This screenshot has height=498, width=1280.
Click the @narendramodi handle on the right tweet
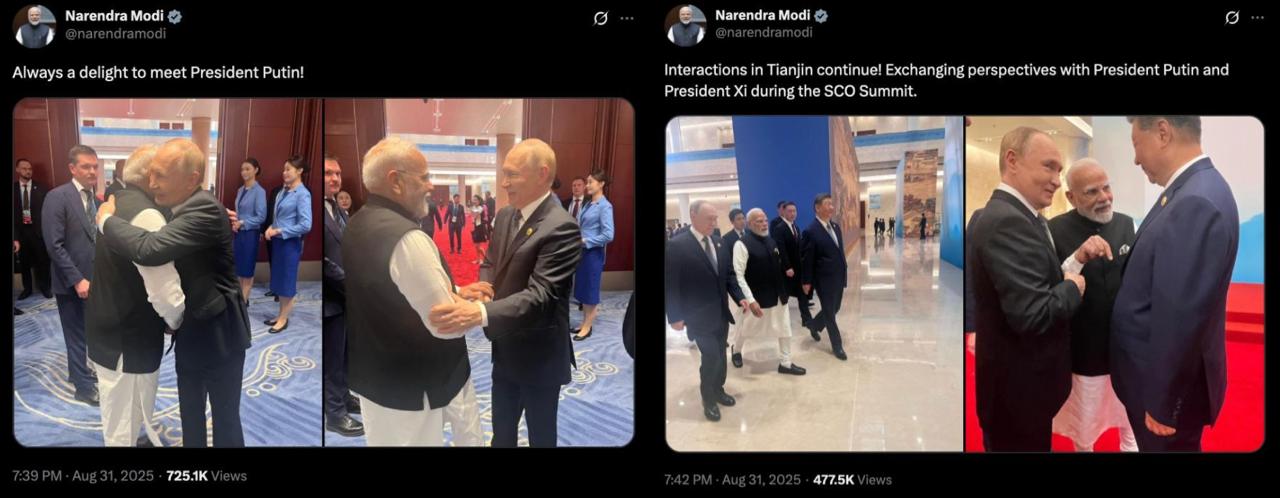(763, 33)
